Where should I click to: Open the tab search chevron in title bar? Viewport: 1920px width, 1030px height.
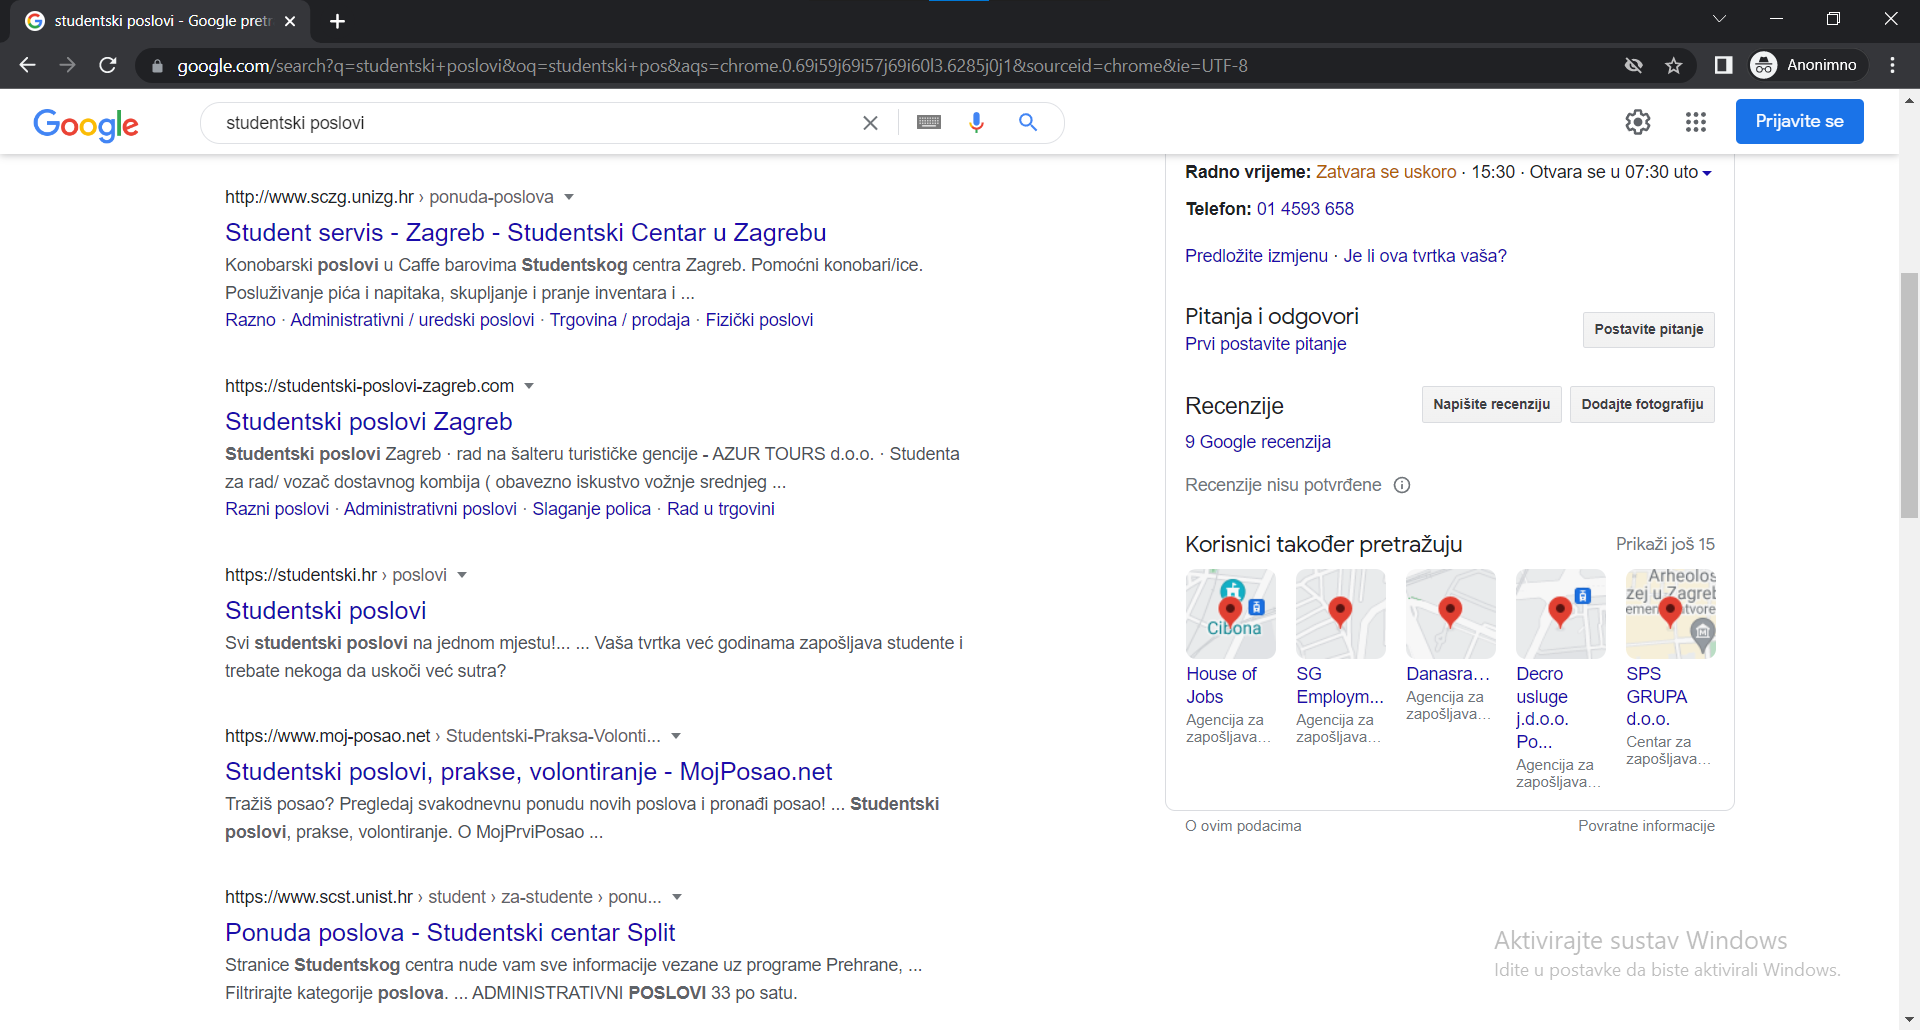point(1718,20)
